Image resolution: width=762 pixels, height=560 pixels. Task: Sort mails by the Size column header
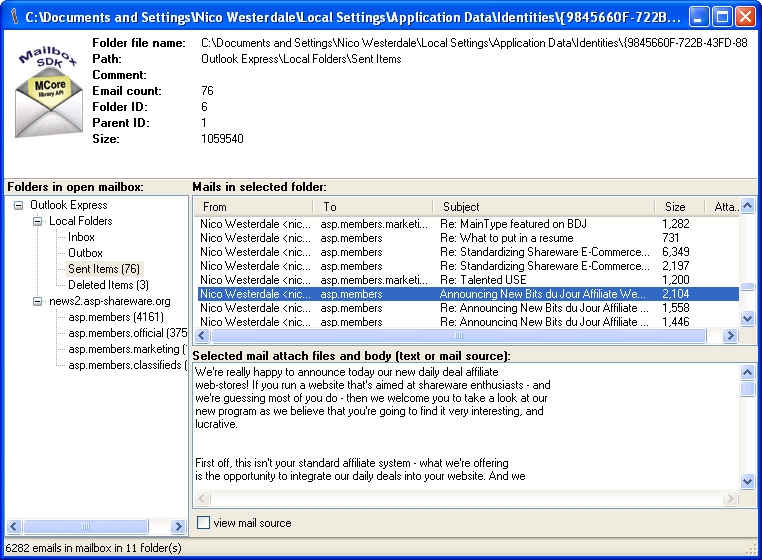click(x=679, y=207)
